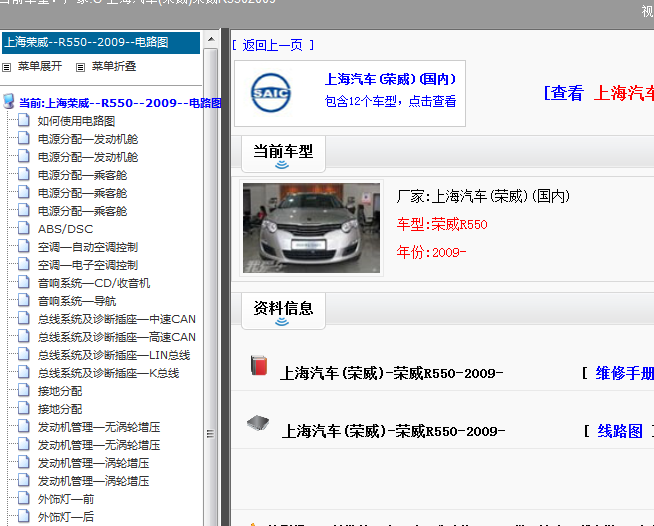Open 外饰灯—后 diagram
The height and width of the screenshot is (526, 654).
(65, 517)
